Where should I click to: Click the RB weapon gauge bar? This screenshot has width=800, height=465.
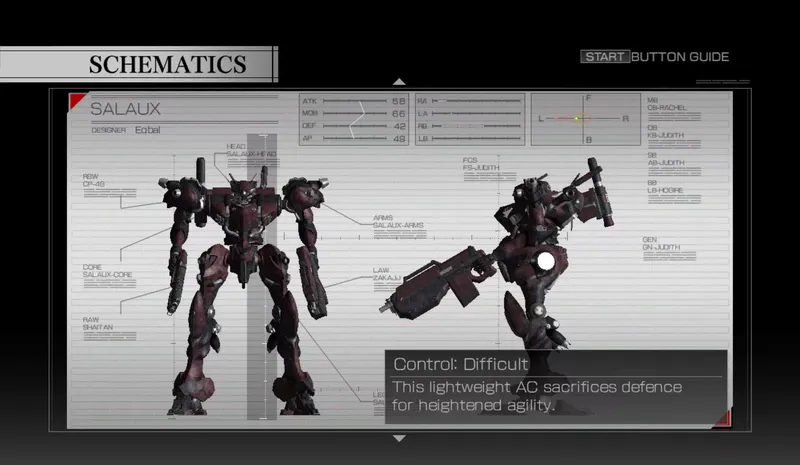(x=476, y=126)
